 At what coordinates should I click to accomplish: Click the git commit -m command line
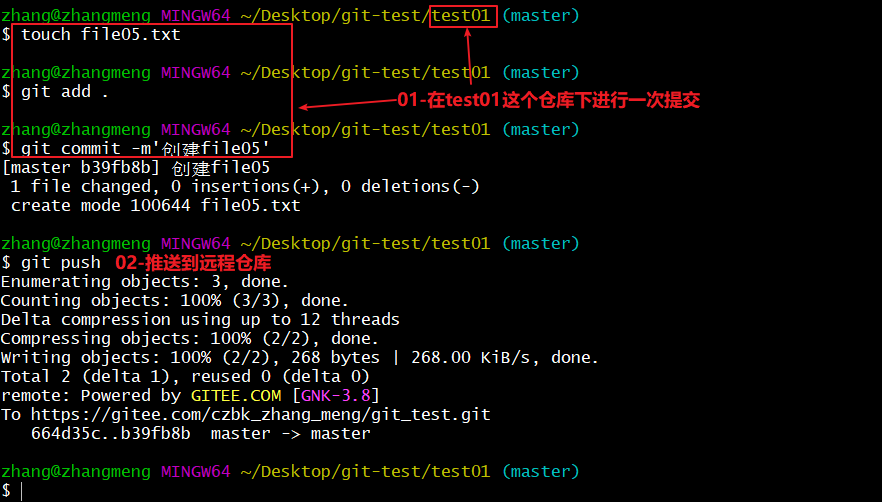click(145, 149)
